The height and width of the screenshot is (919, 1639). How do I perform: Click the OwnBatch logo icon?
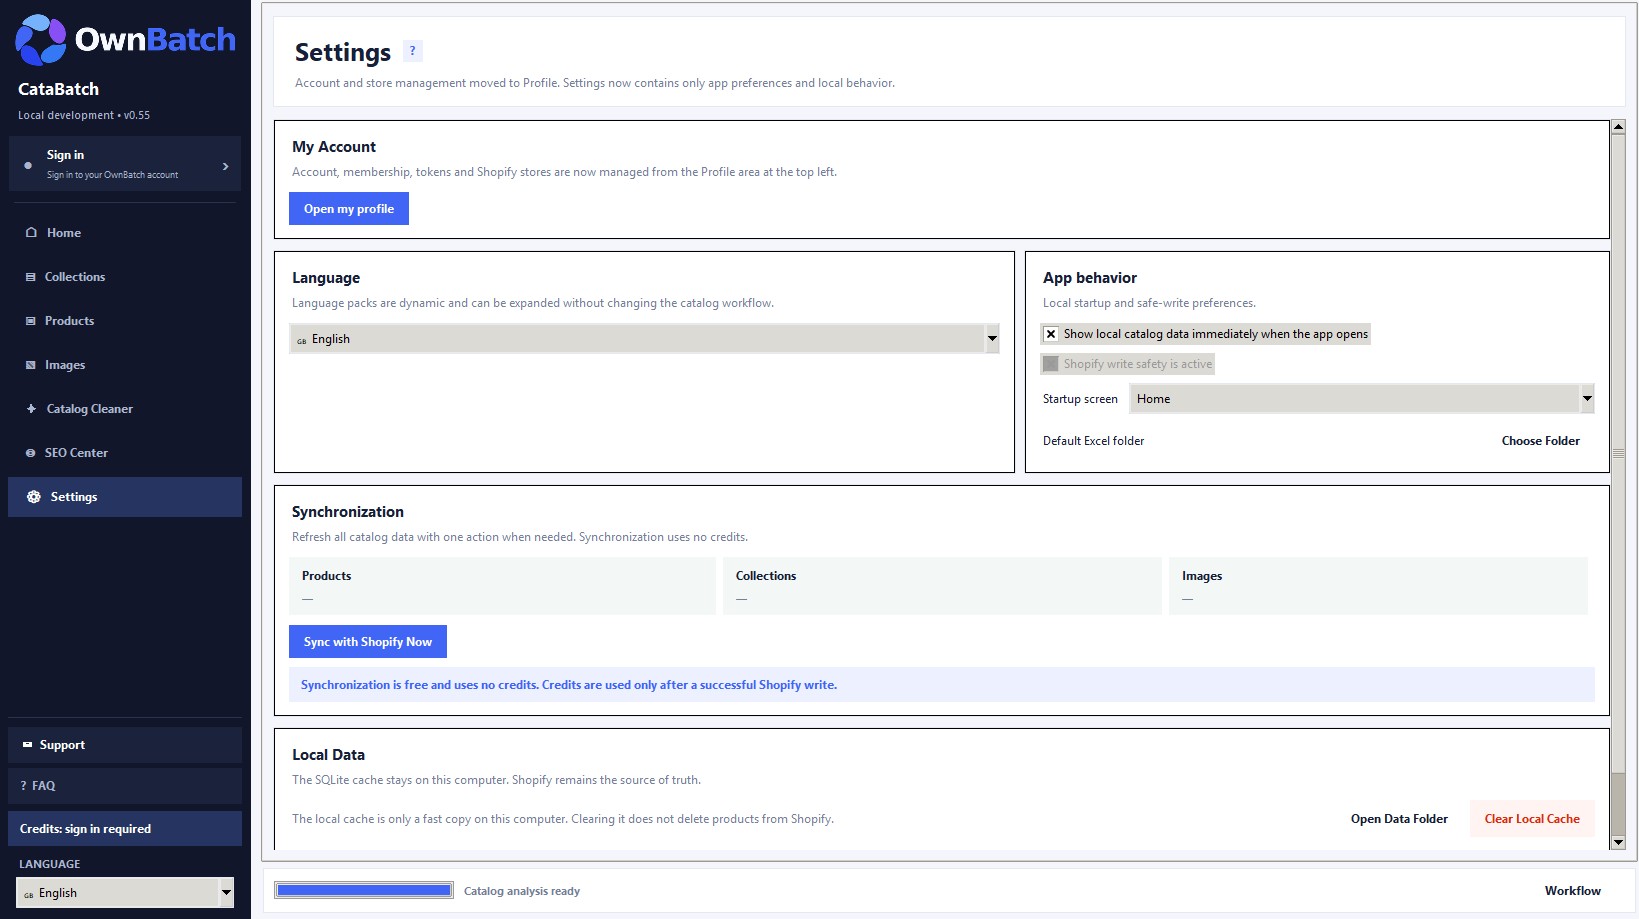coord(41,40)
